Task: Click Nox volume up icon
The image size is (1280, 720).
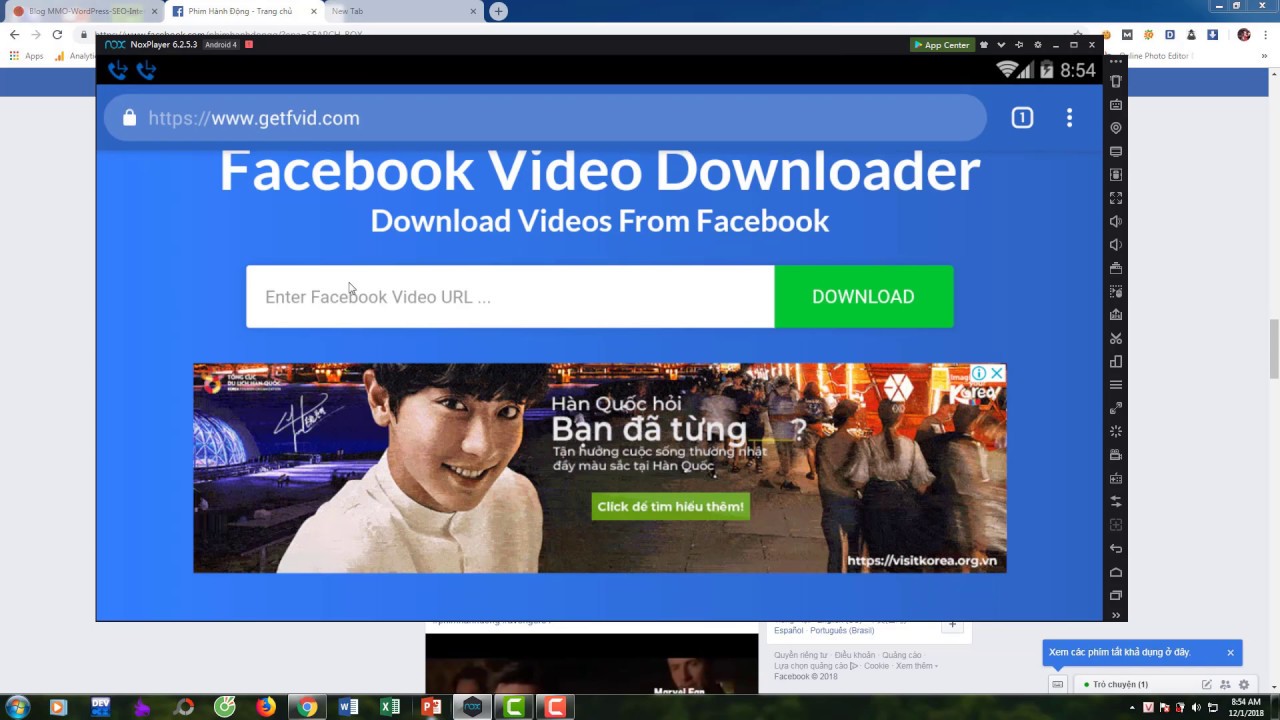Action: (x=1116, y=221)
